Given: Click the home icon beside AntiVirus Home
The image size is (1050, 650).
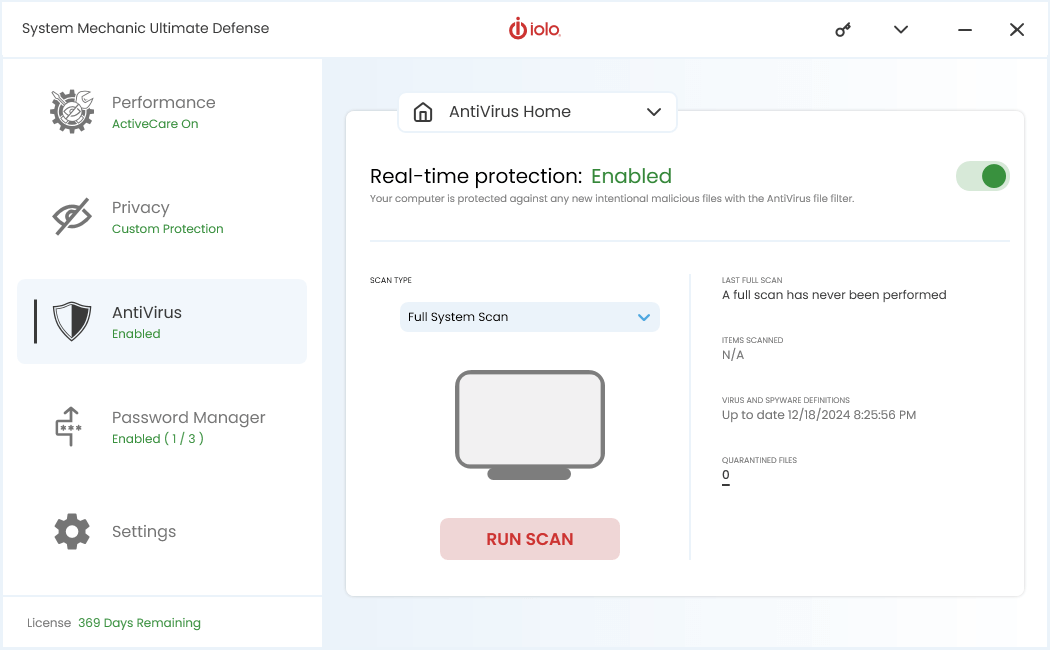Looking at the screenshot, I should tap(422, 112).
